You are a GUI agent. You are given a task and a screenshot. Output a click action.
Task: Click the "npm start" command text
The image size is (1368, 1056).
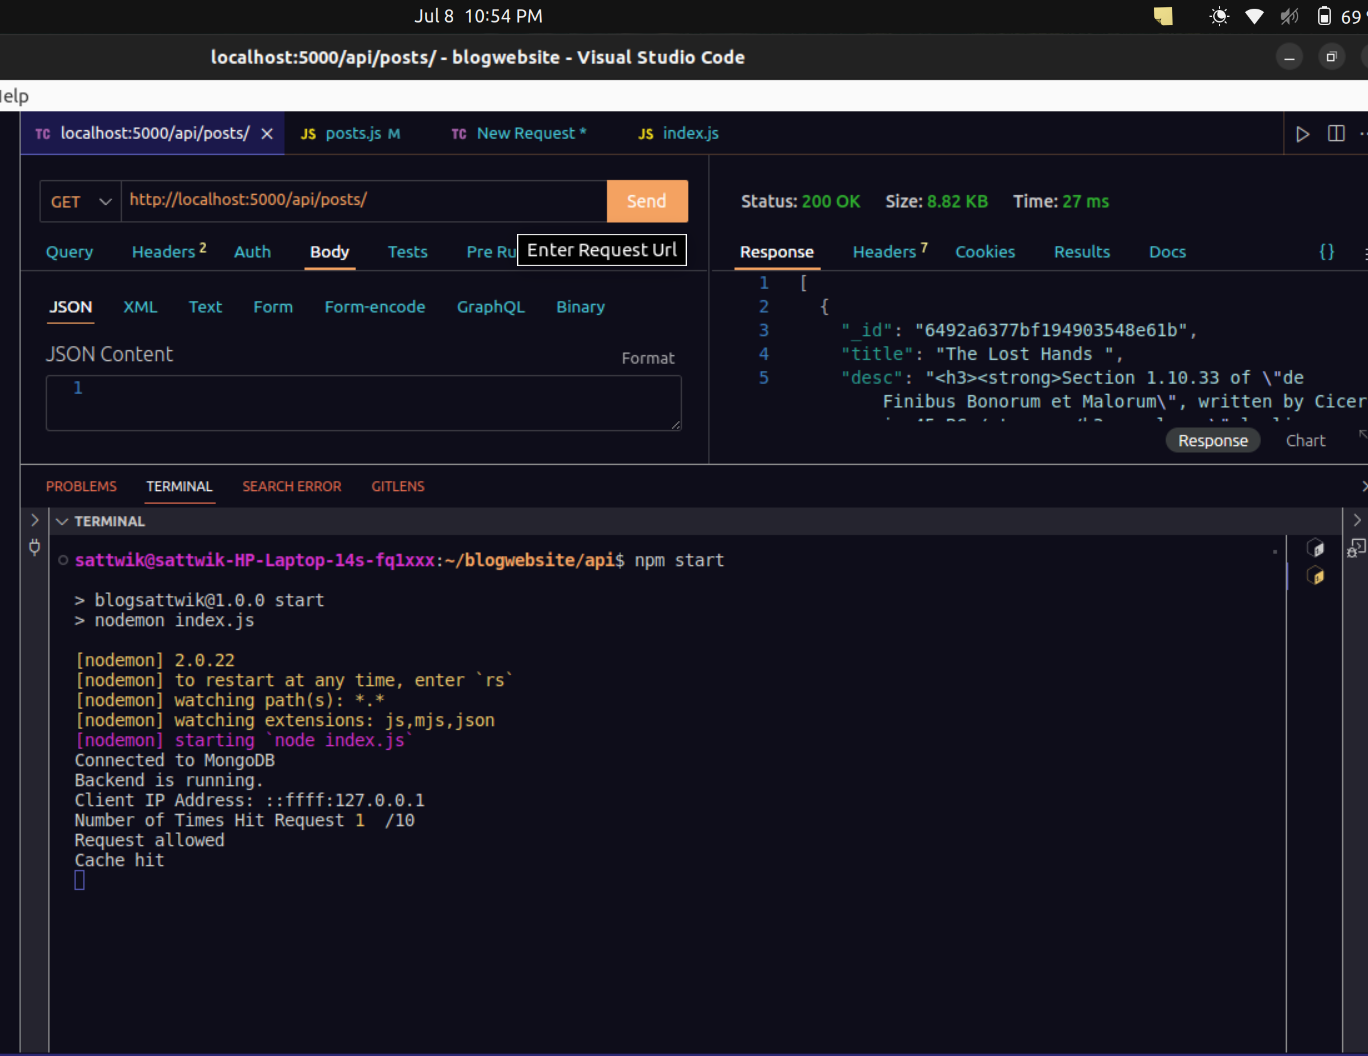tap(679, 561)
